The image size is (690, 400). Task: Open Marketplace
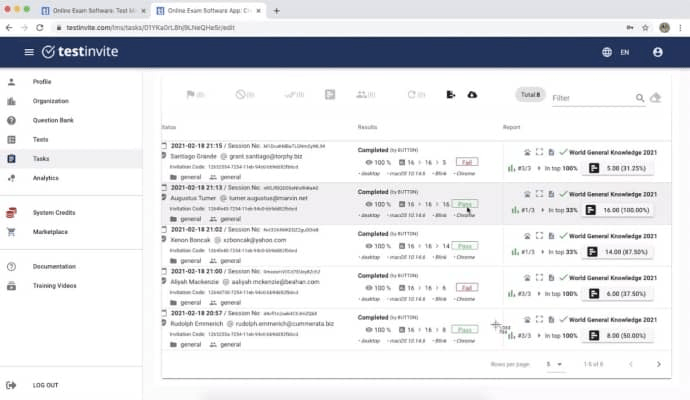click(71, 232)
